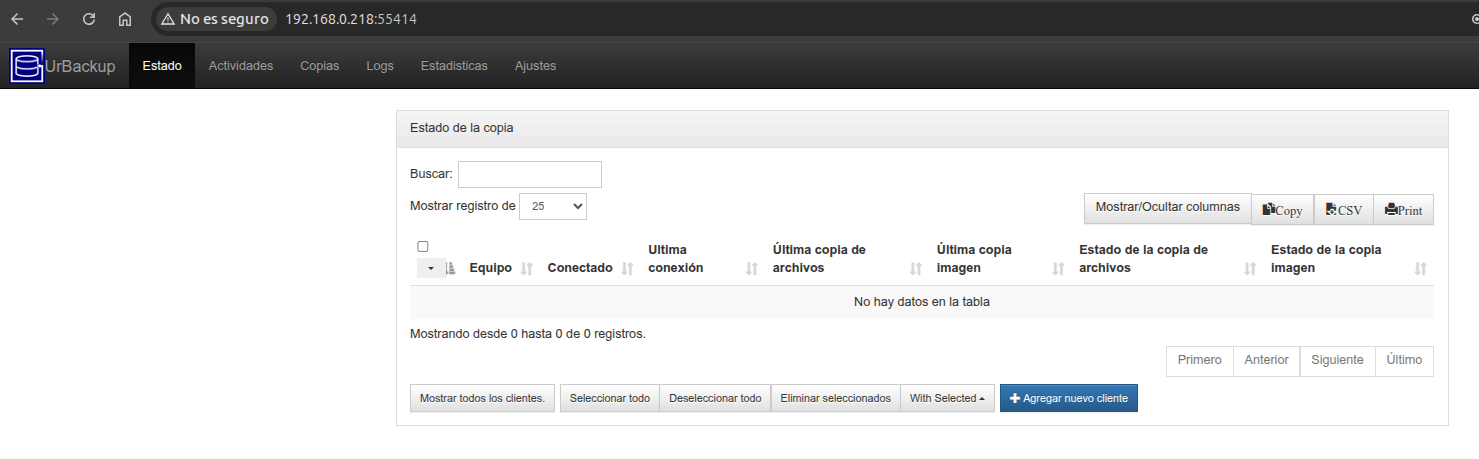The image size is (1479, 459).
Task: Focus the Buscar search field
Action: pos(530,174)
